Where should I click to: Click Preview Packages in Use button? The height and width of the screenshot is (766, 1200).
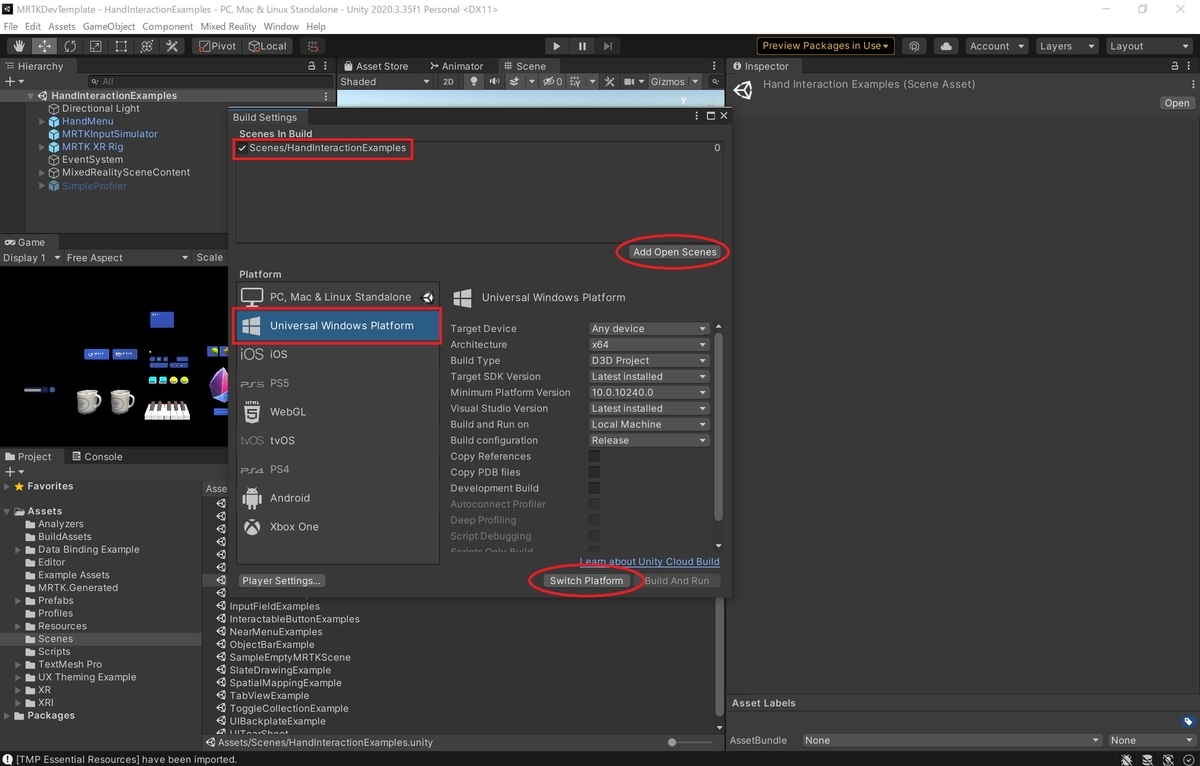point(825,46)
